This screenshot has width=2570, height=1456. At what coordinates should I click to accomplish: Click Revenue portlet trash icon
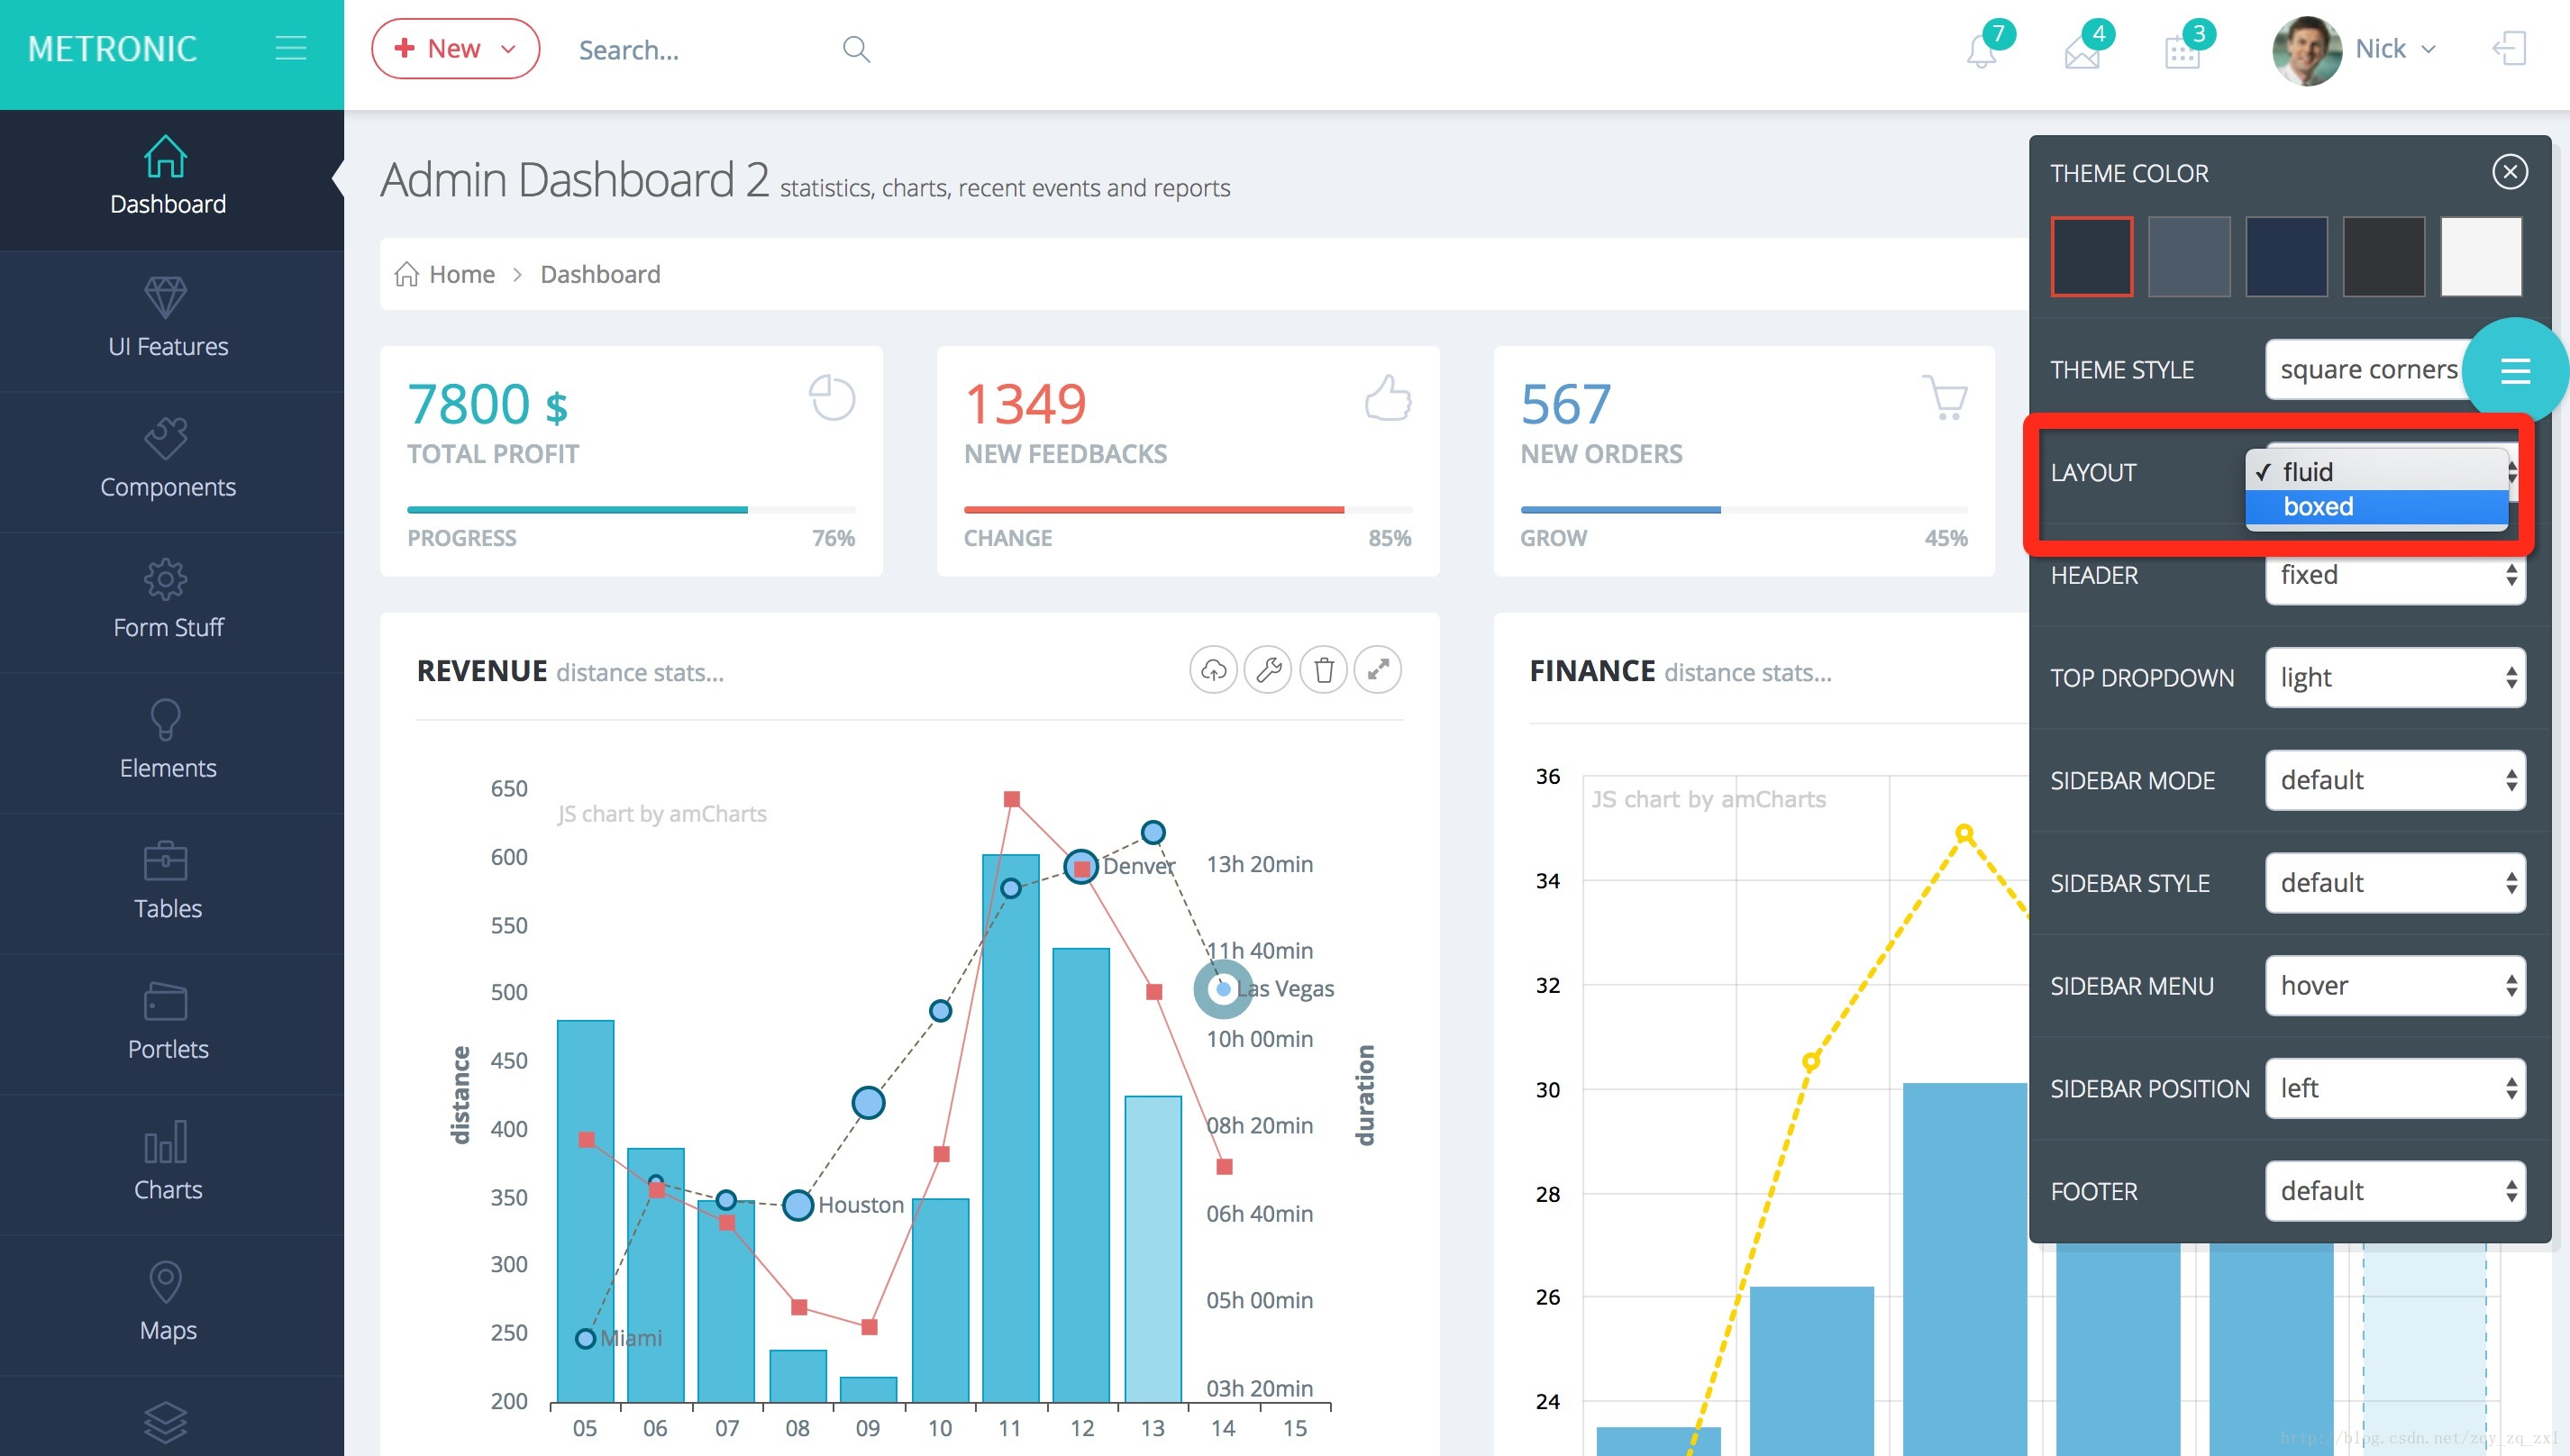[1323, 670]
